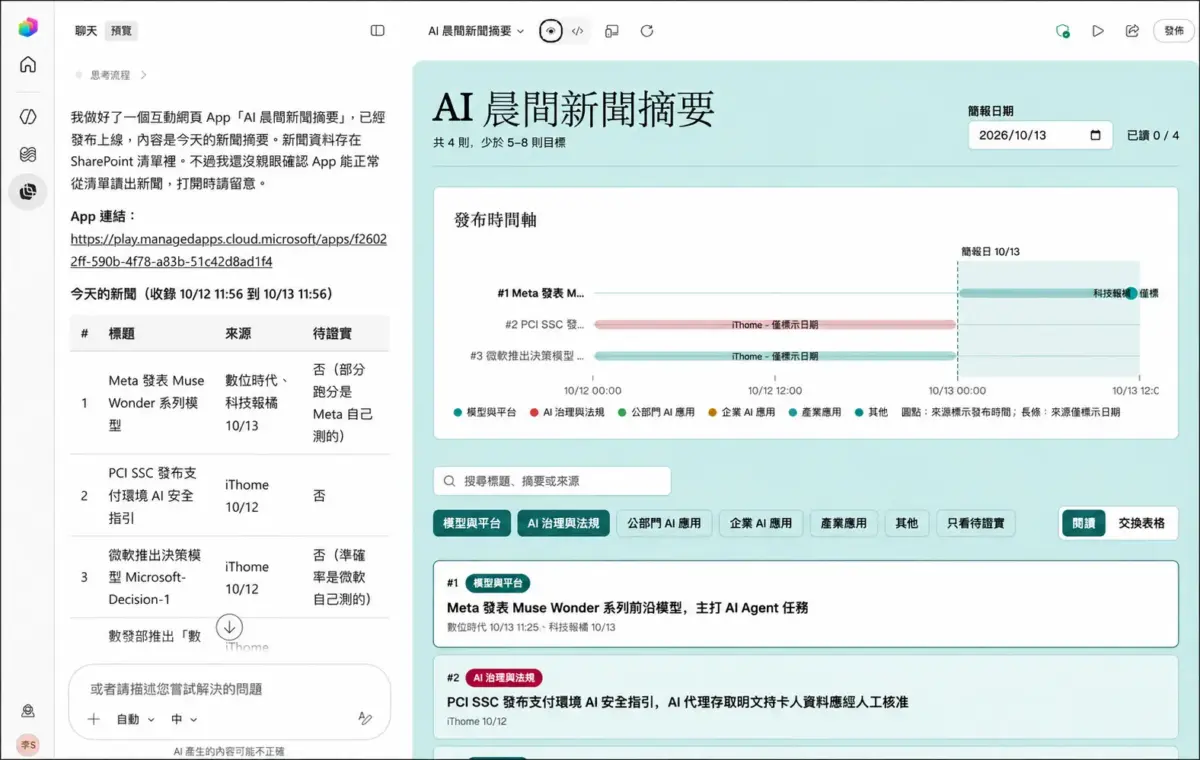Open the AI 晨間新聞摘要 app dropdown

476,31
